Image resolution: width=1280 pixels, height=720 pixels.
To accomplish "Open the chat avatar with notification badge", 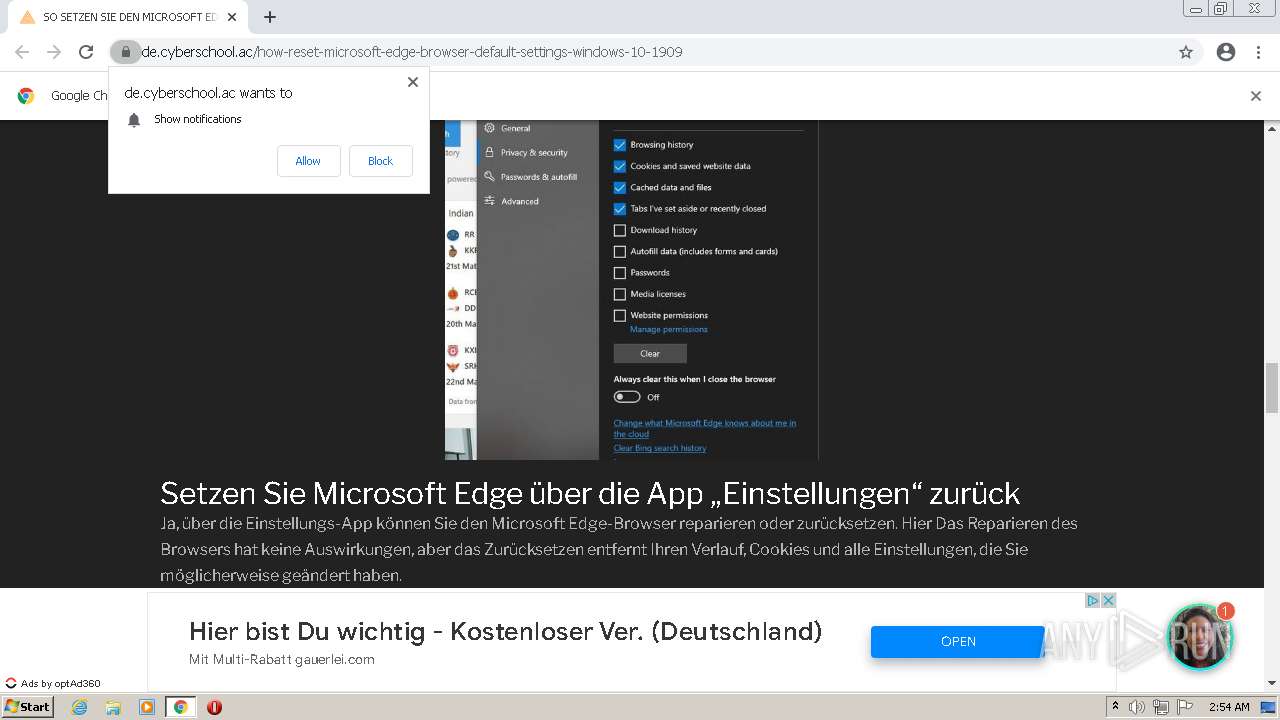I will click(x=1199, y=637).
